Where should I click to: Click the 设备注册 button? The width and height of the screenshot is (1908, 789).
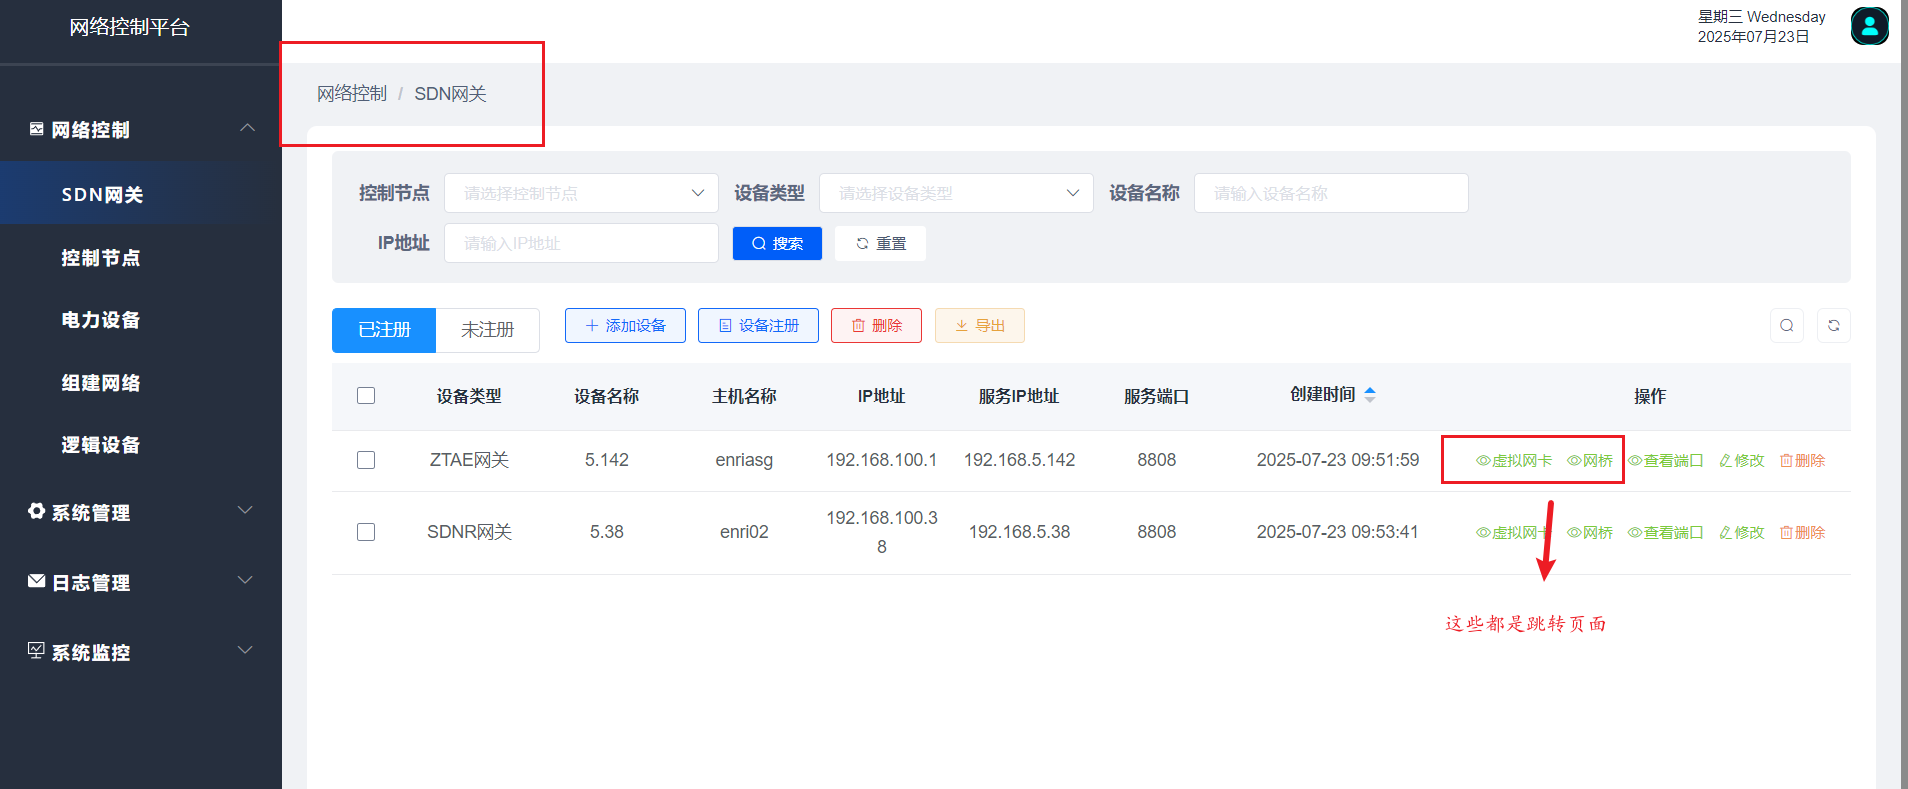point(758,326)
